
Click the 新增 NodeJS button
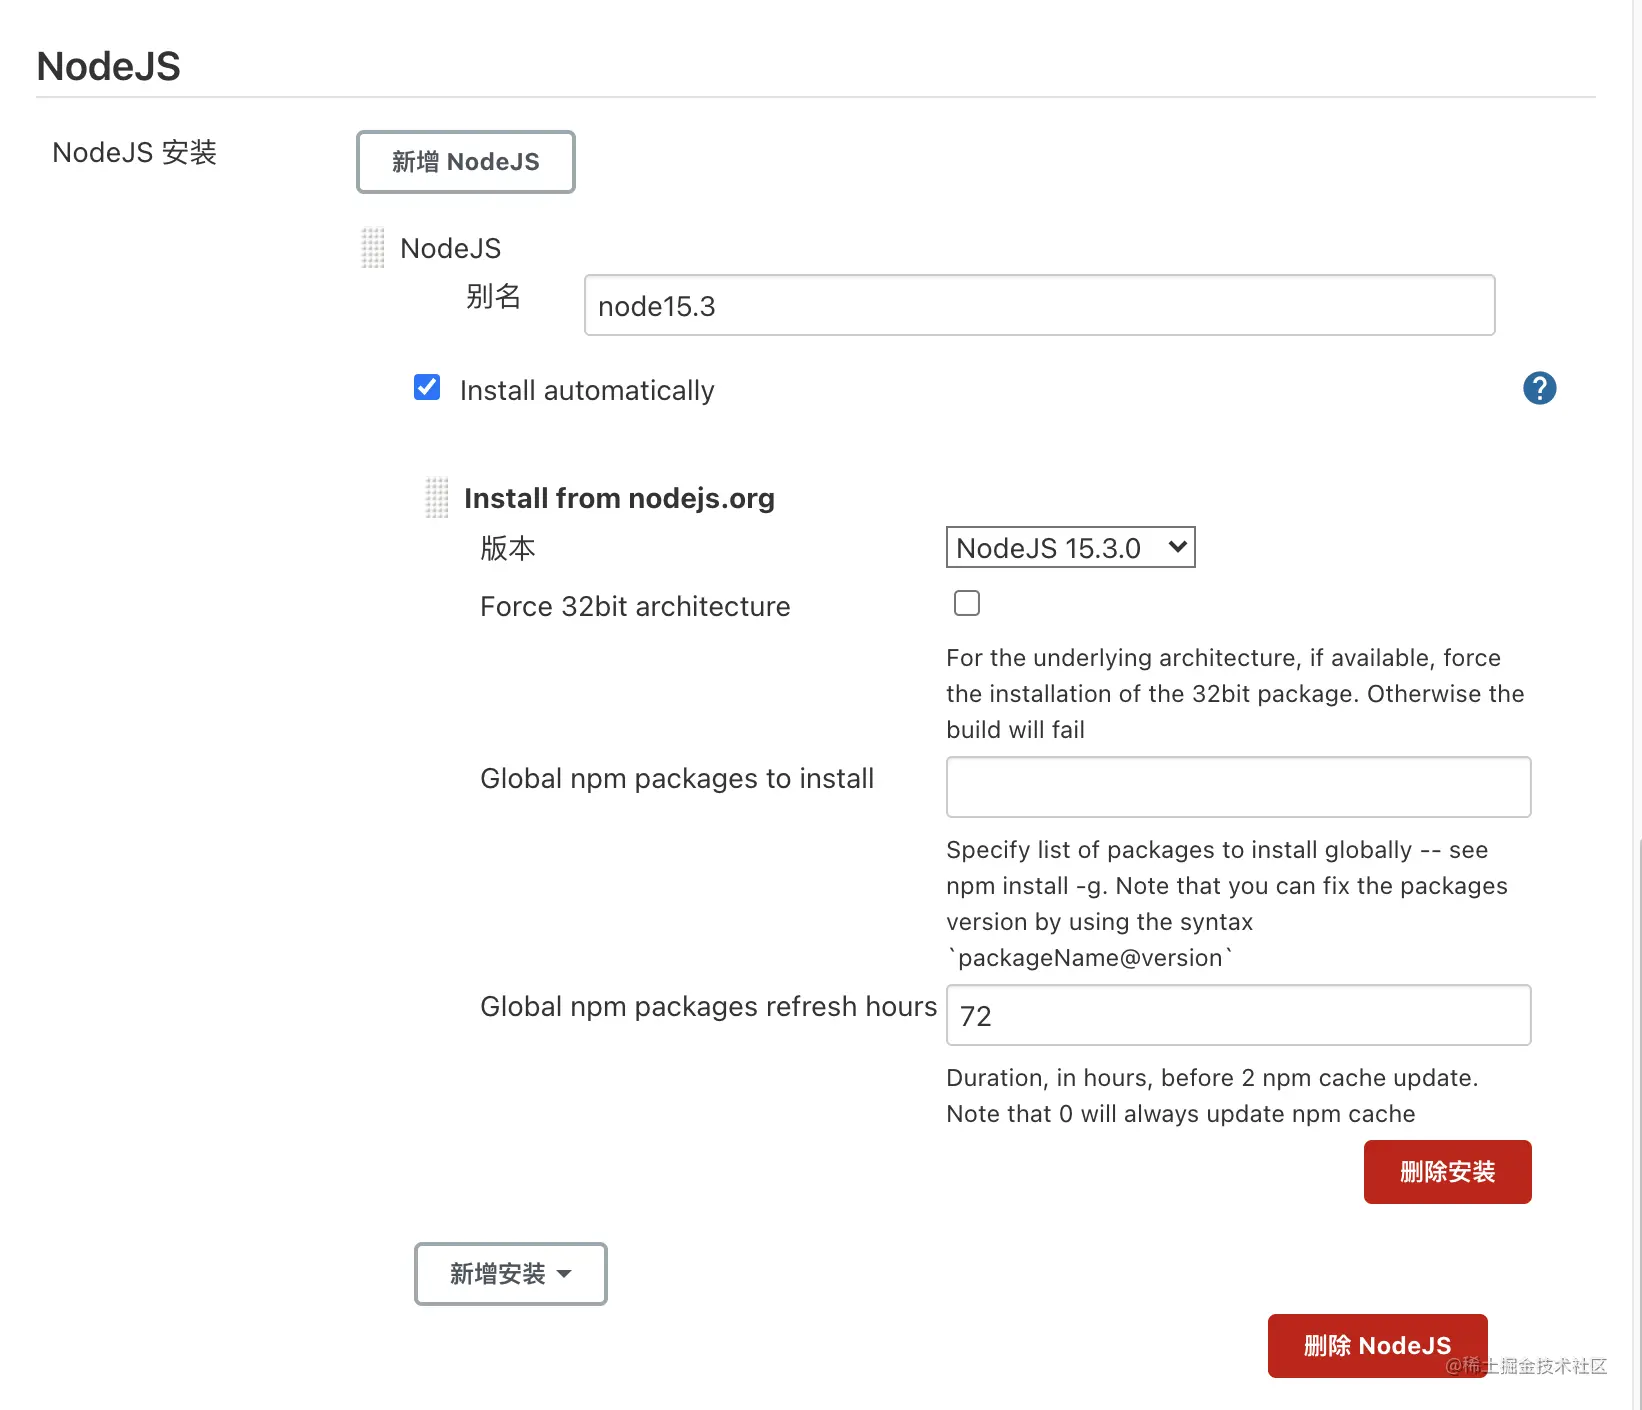point(465,161)
